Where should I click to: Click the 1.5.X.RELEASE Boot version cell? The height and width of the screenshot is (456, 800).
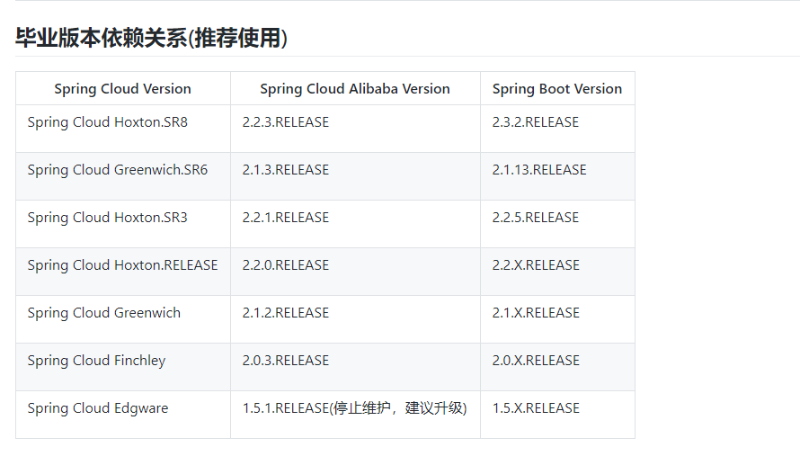(558, 414)
